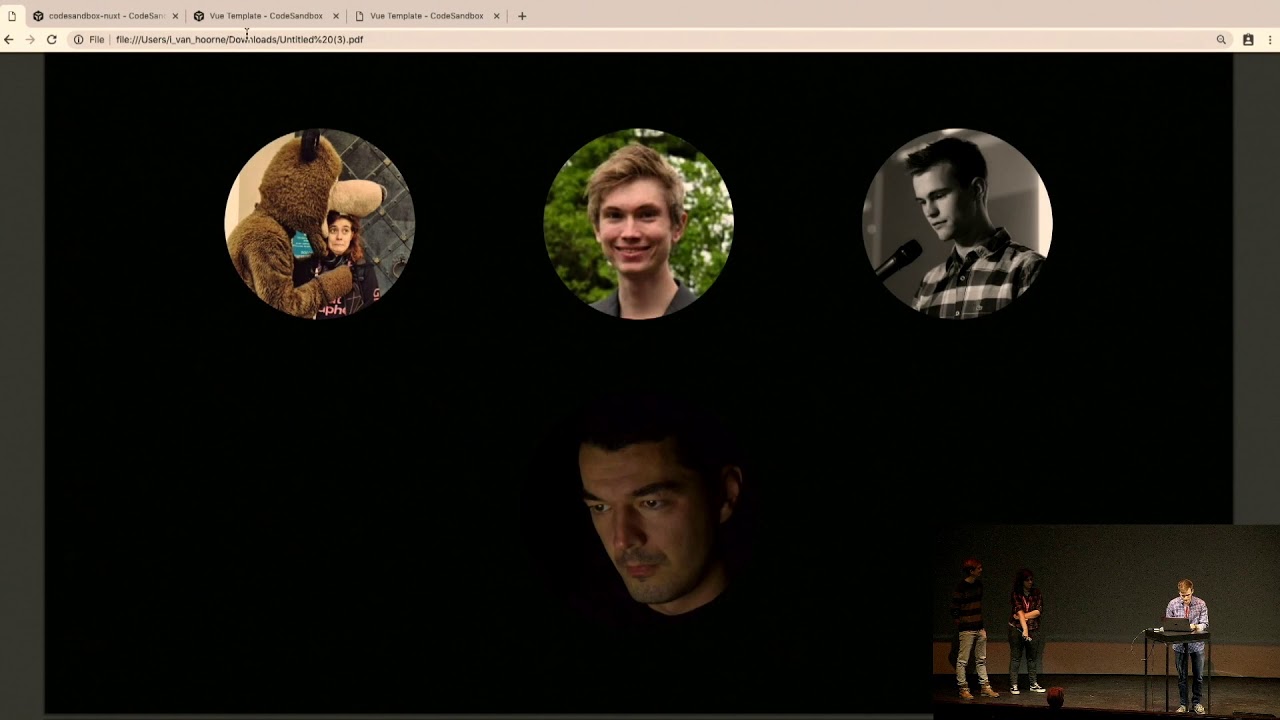Click the address bar file URL
This screenshot has width=1280, height=720.
(239, 40)
